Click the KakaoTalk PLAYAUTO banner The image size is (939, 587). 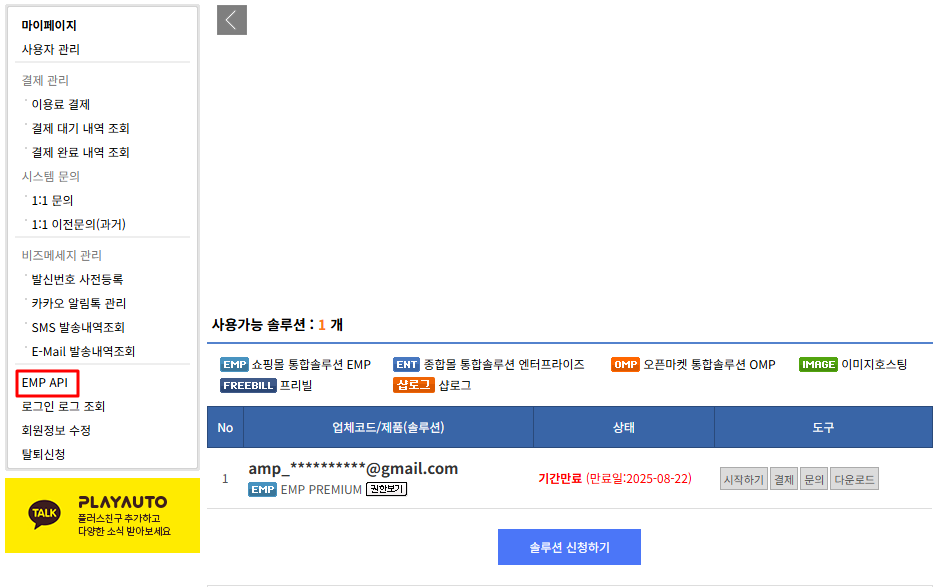tap(102, 515)
